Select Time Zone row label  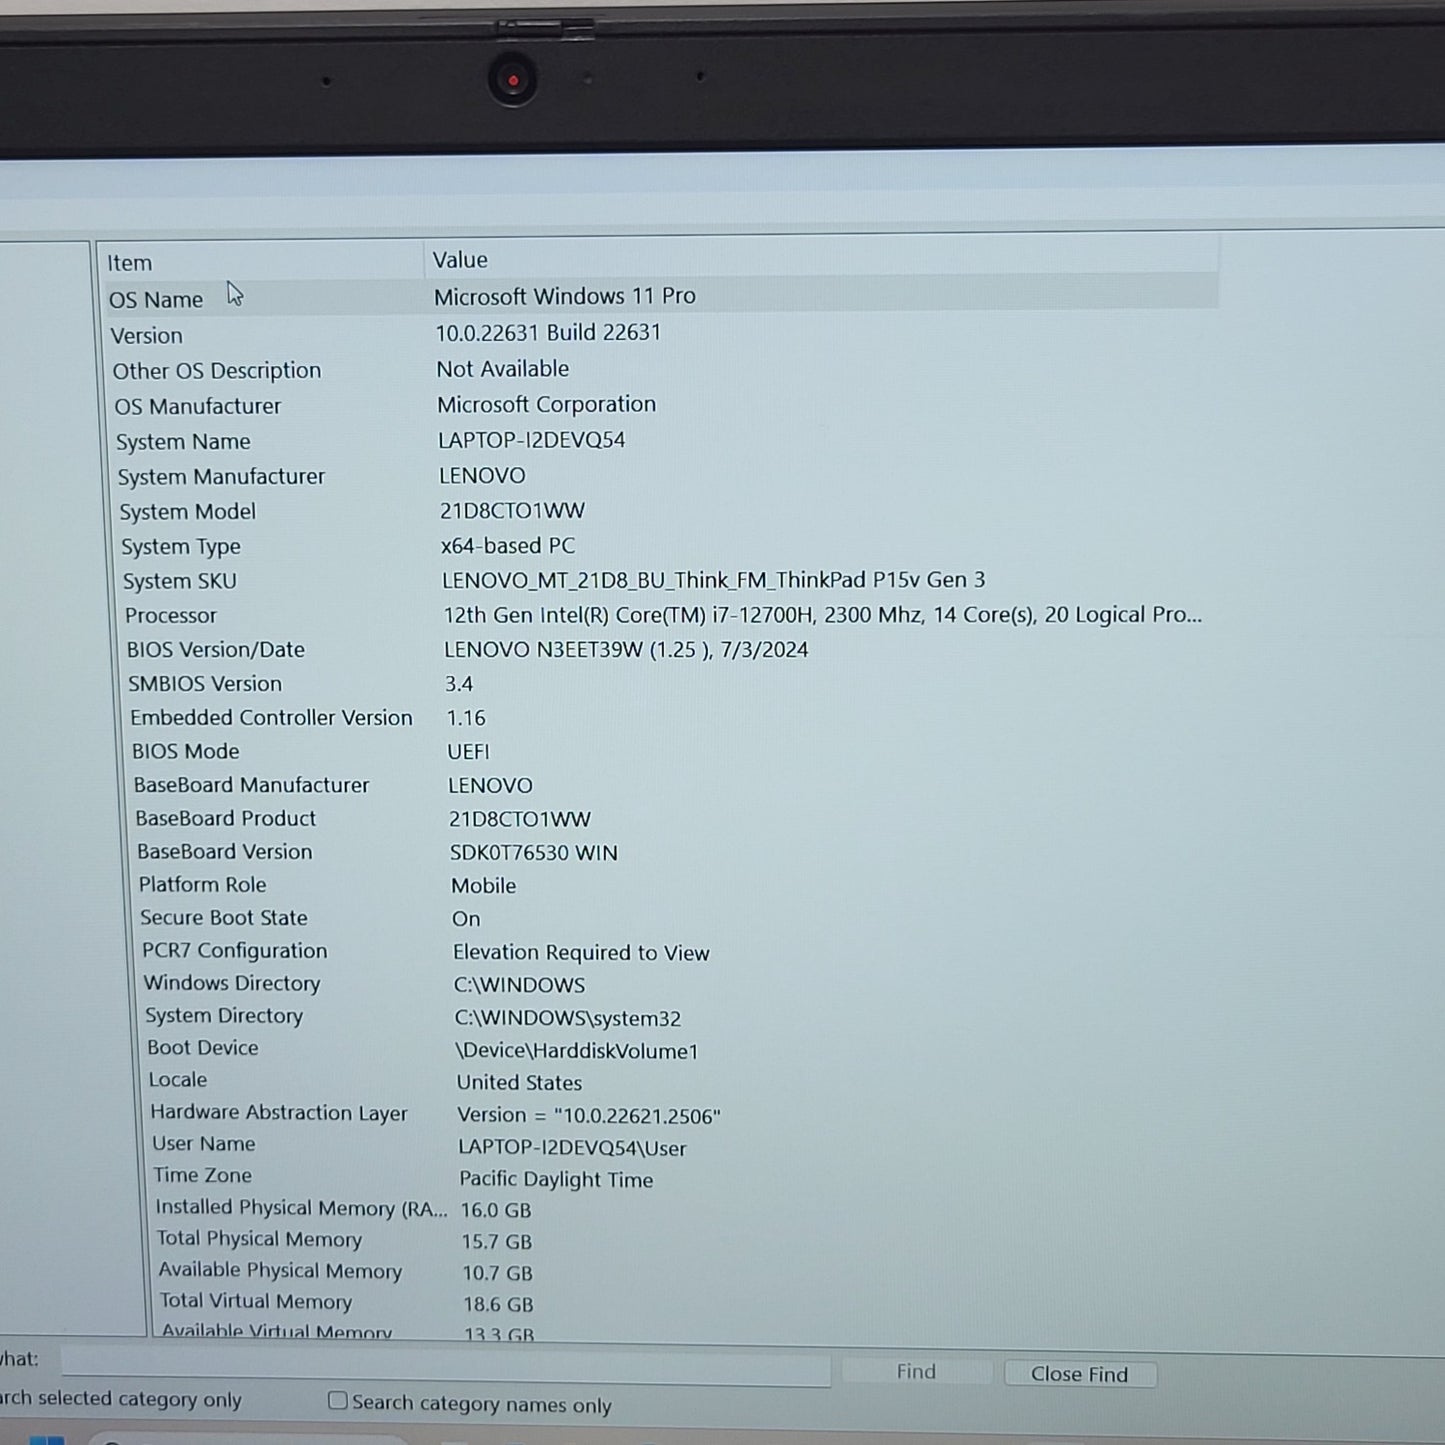[x=202, y=1175]
